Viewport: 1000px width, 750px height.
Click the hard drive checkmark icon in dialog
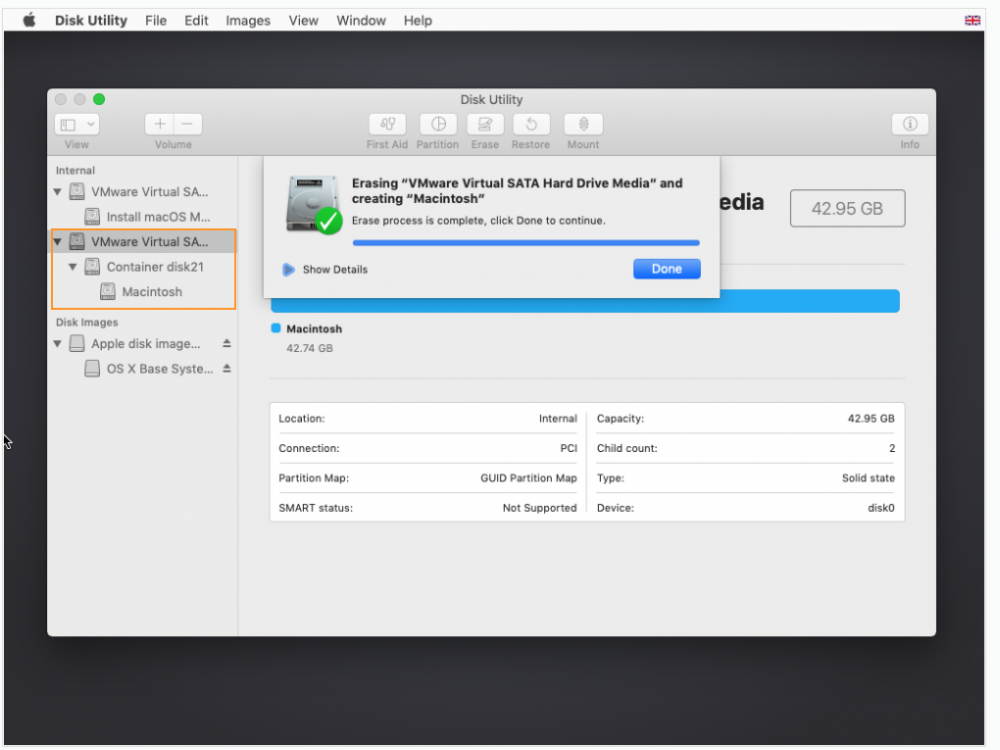(x=314, y=204)
